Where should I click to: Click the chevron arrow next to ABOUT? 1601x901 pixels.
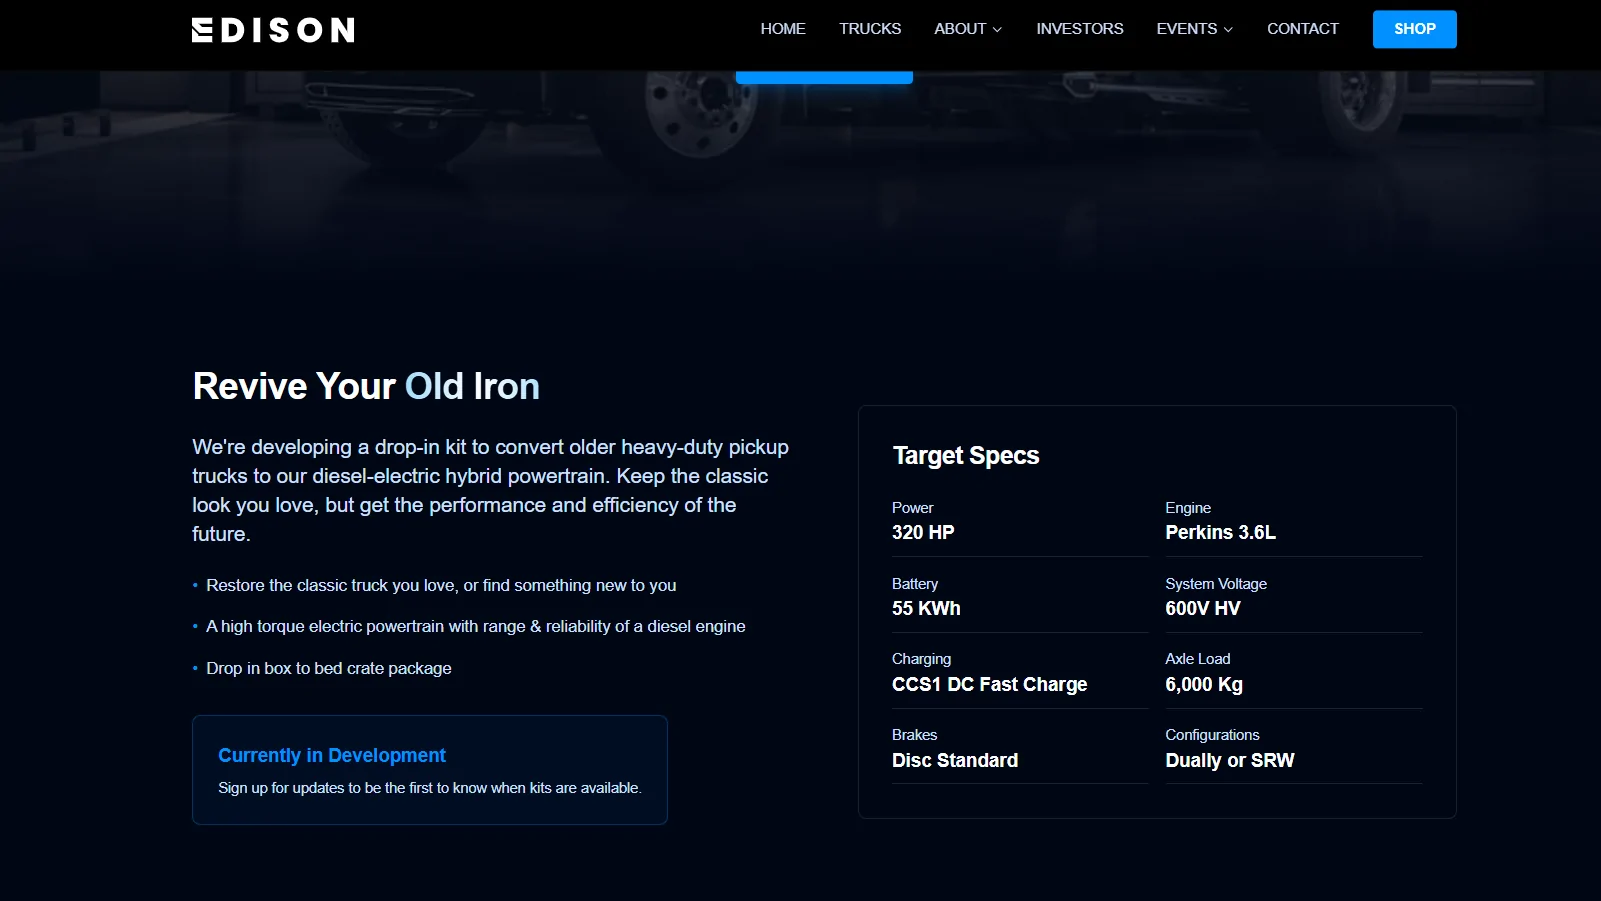click(x=997, y=30)
